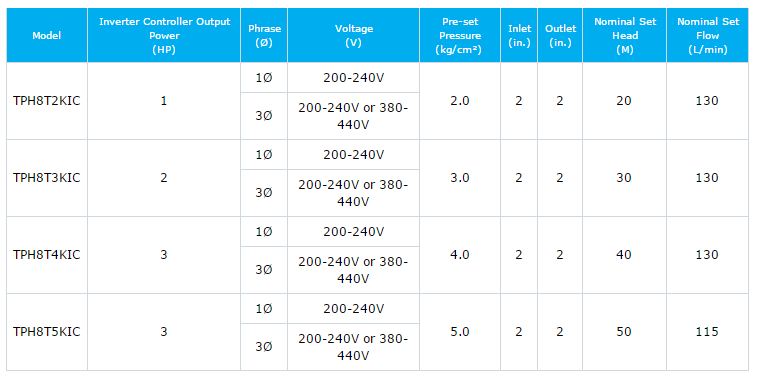Select the TPH8T3KIC model cell
Image resolution: width=757 pixels, height=376 pixels.
tap(47, 178)
